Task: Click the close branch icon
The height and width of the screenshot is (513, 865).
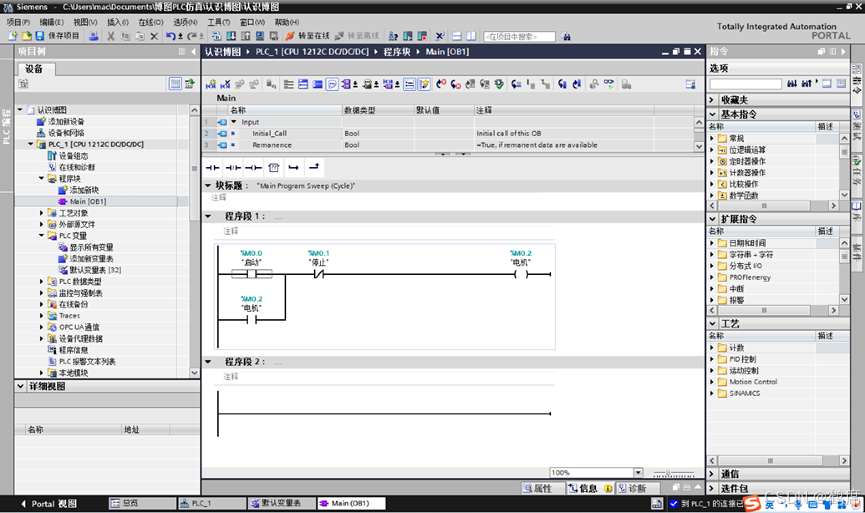Action: coord(314,167)
